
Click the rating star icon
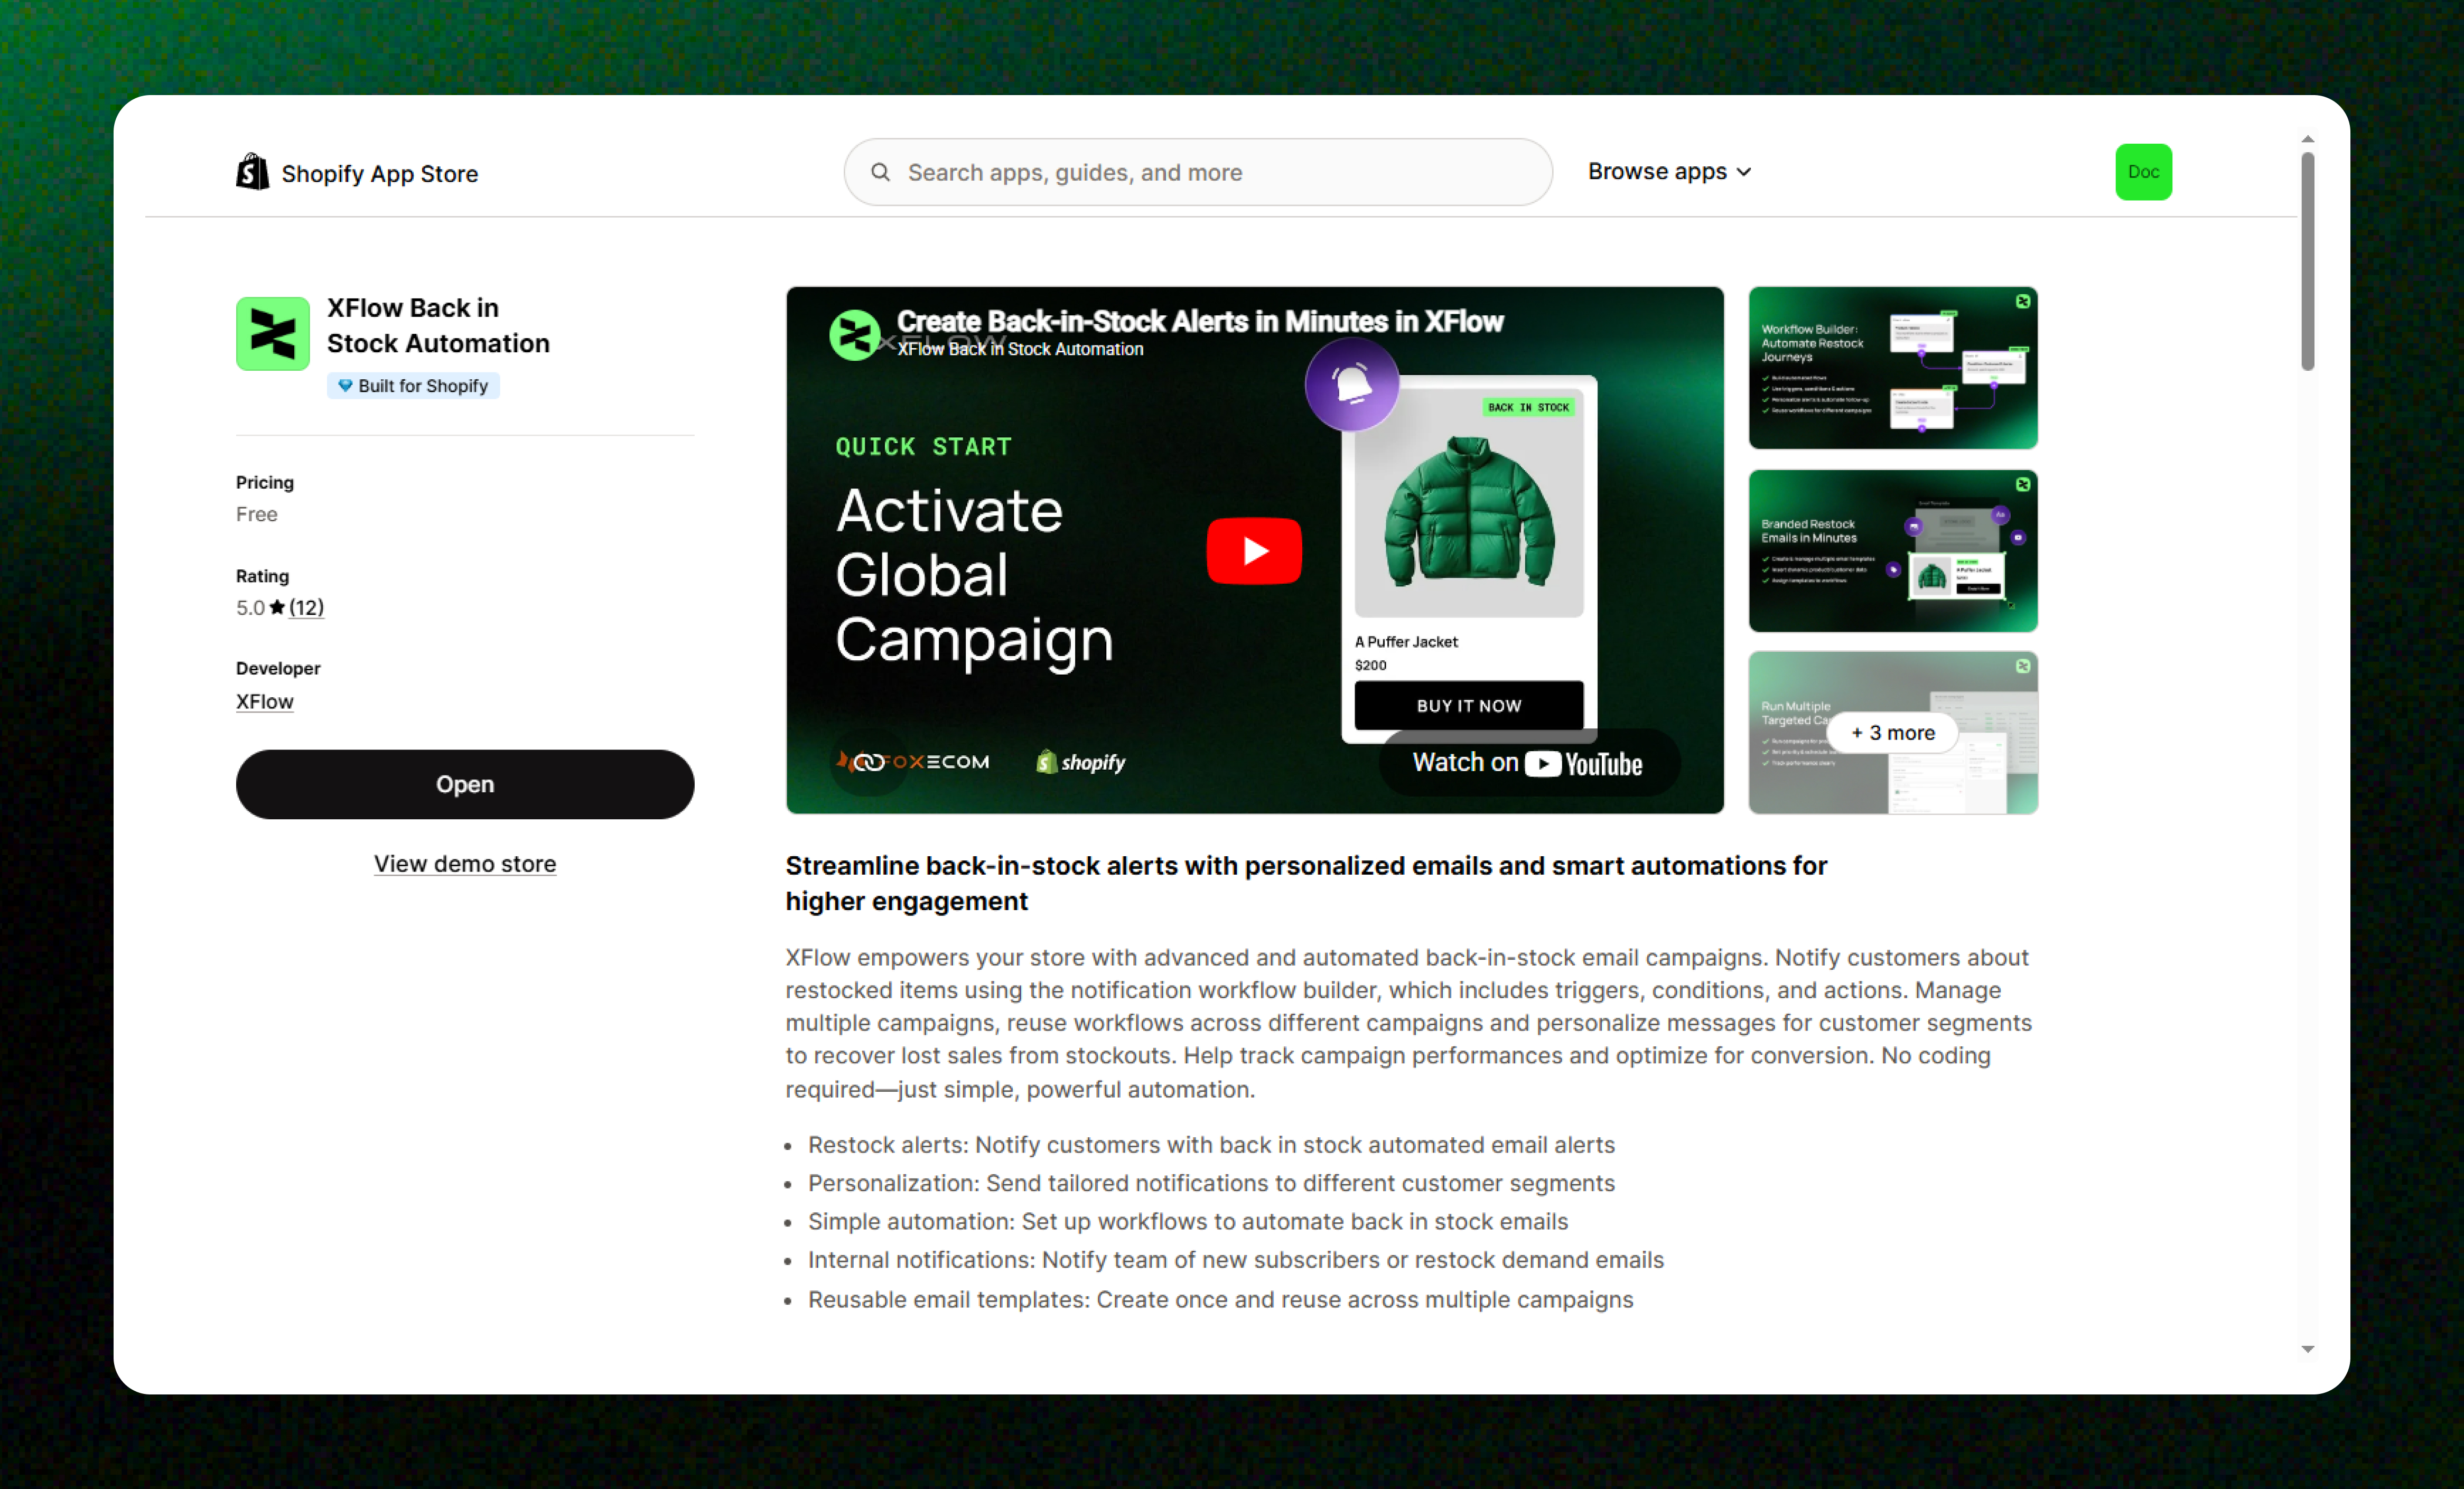(277, 607)
